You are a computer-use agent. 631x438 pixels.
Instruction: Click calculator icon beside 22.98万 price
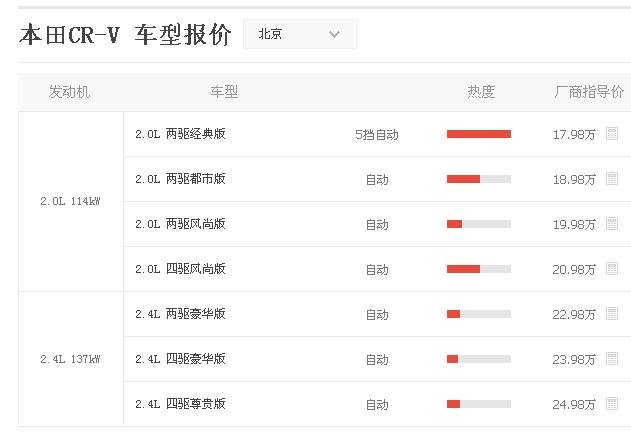click(612, 314)
